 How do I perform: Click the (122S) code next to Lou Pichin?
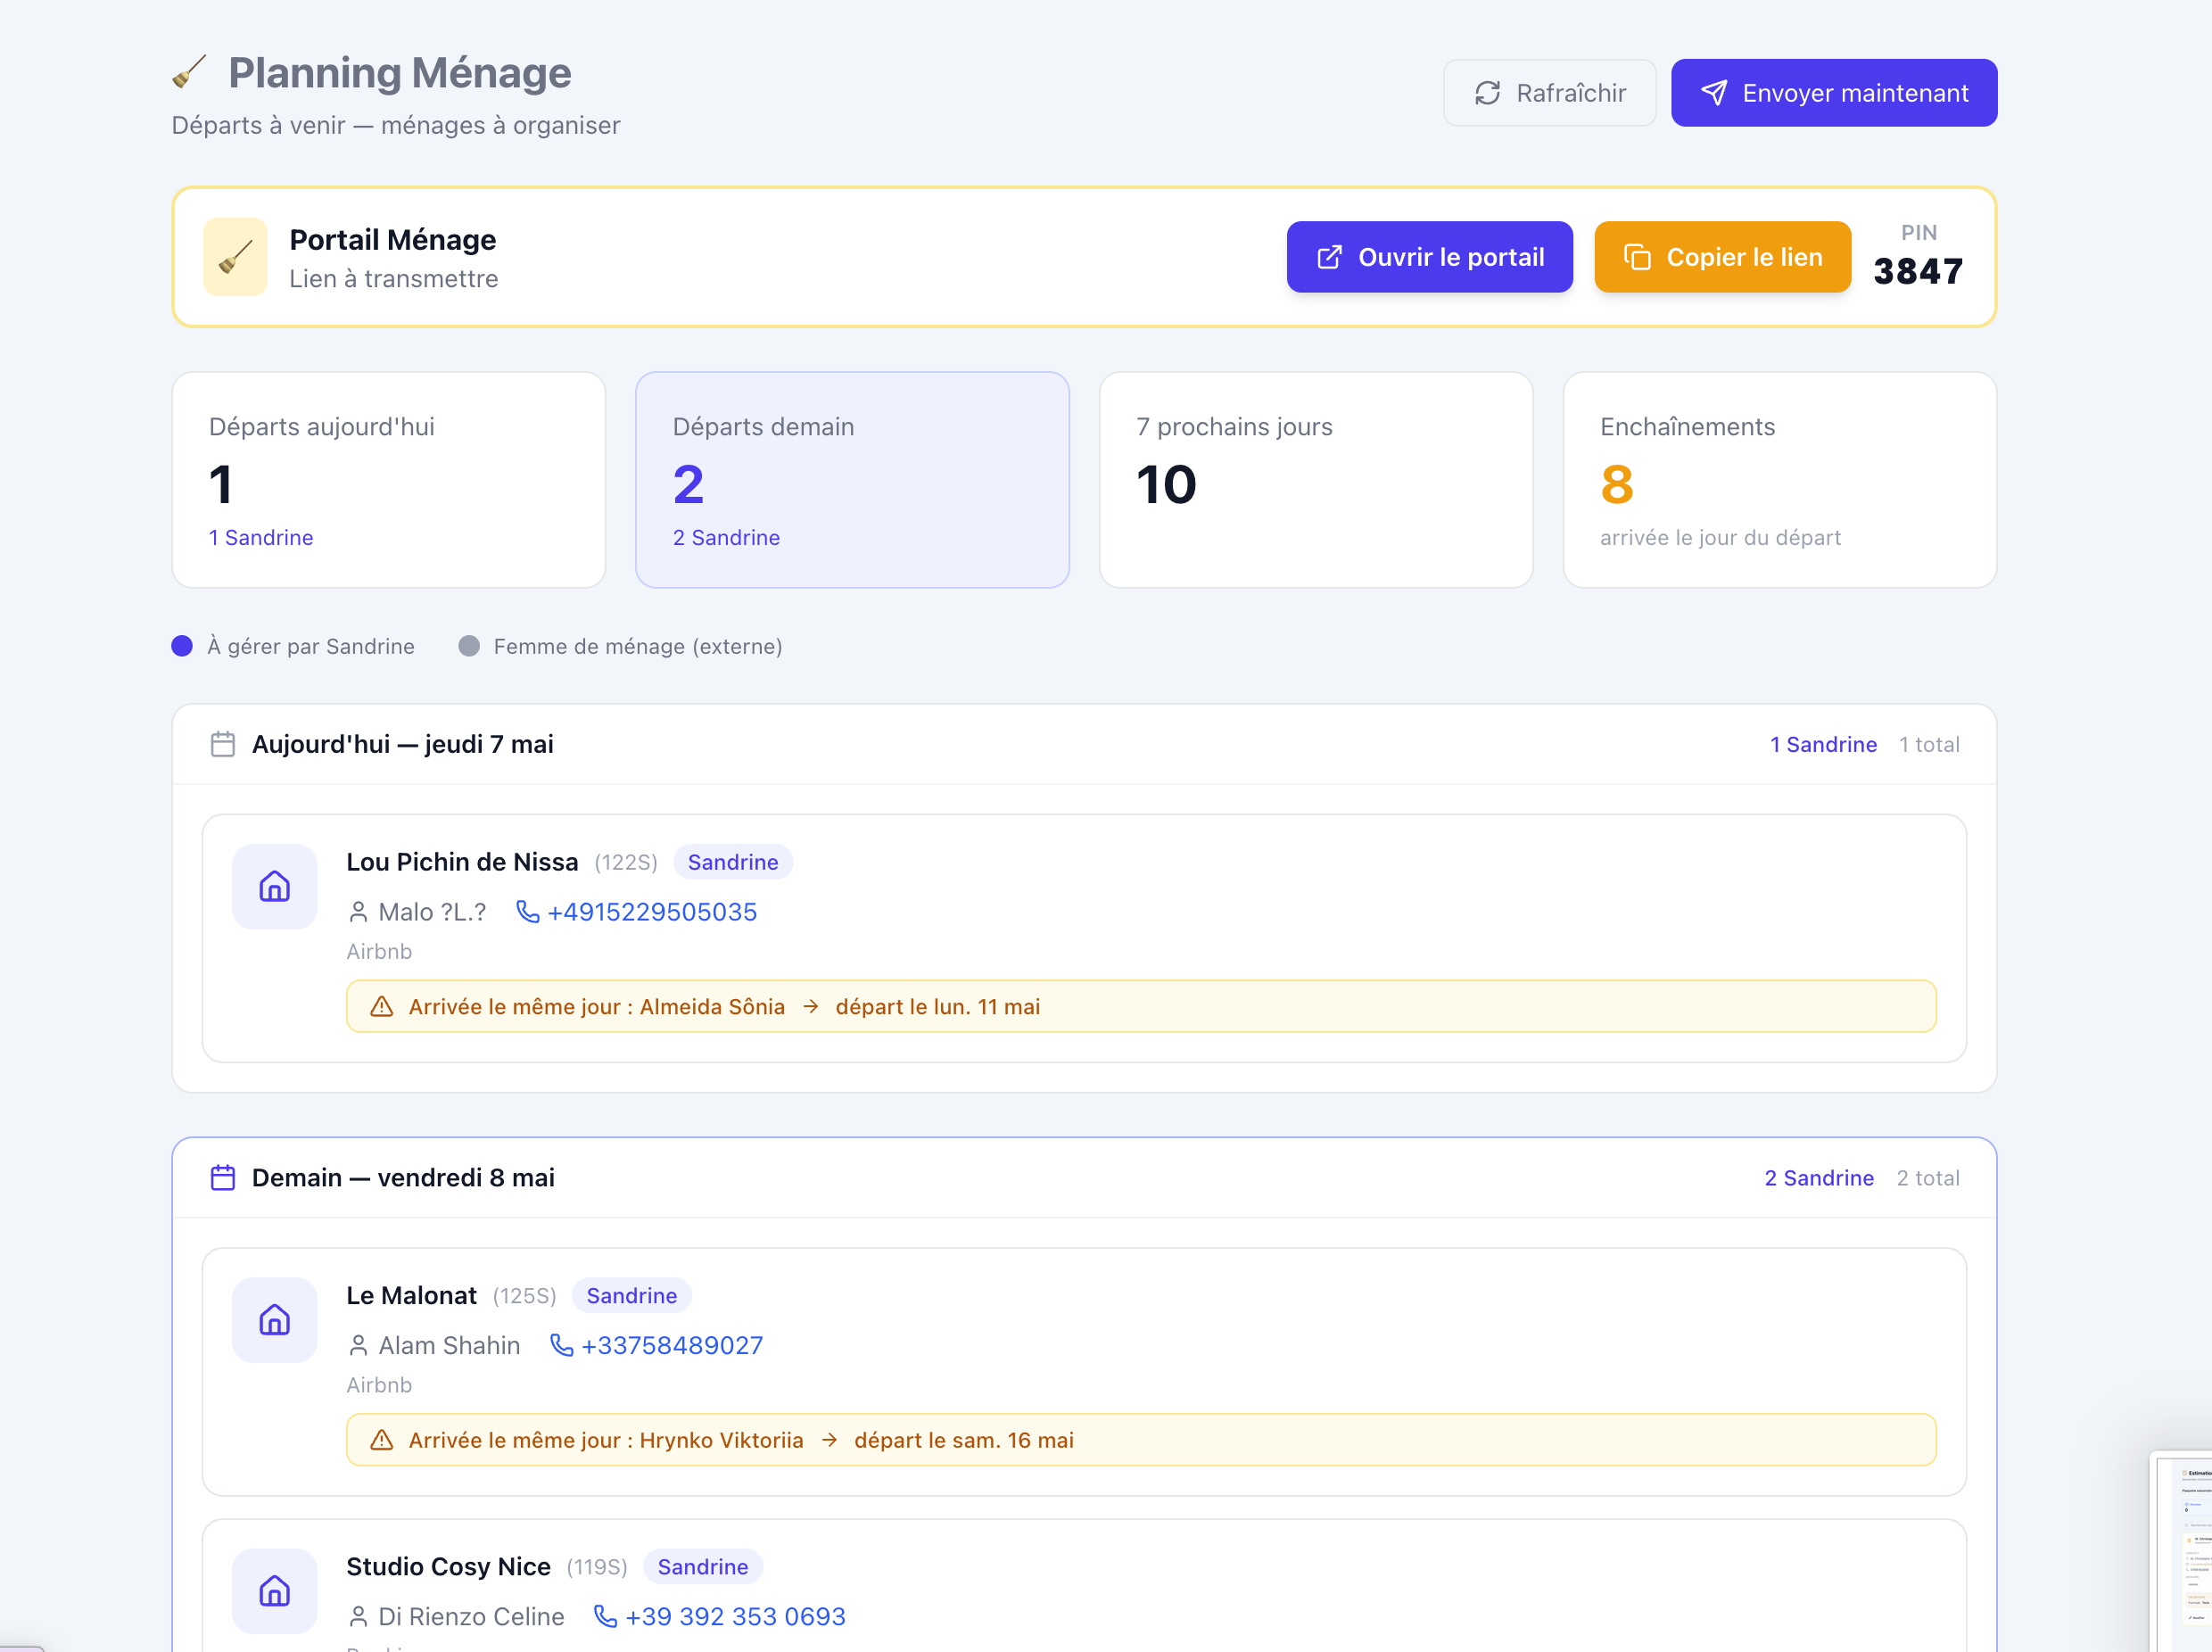coord(626,862)
